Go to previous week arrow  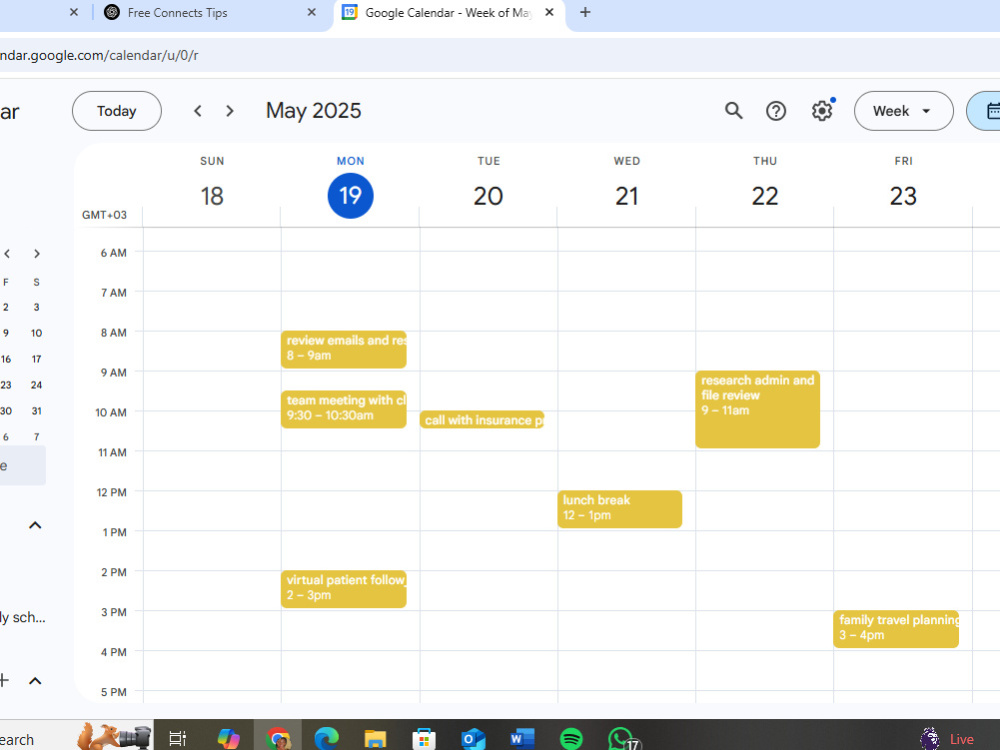click(x=198, y=111)
